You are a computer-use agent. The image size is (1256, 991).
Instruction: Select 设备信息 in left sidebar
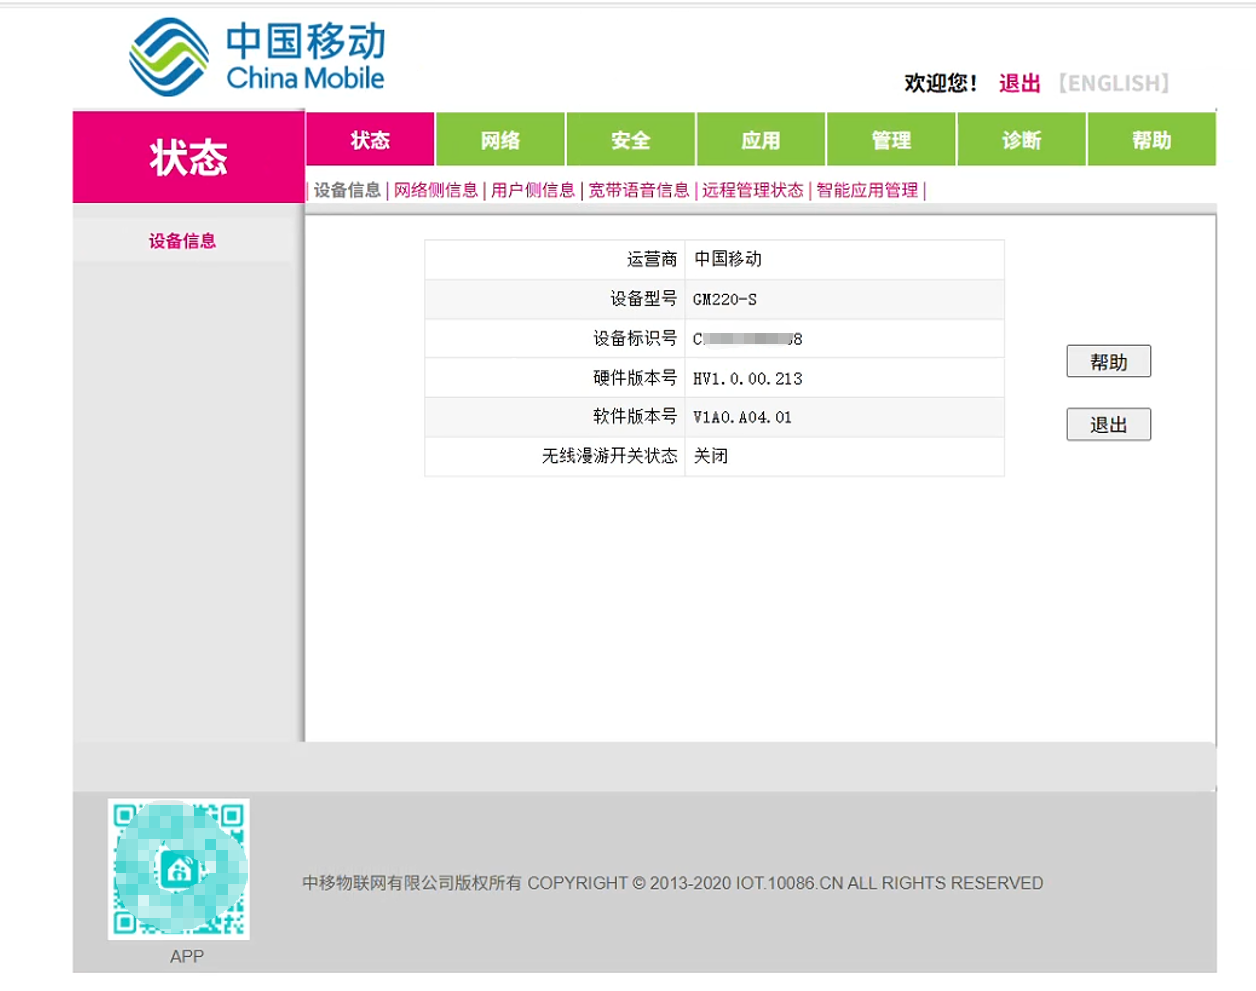click(182, 241)
